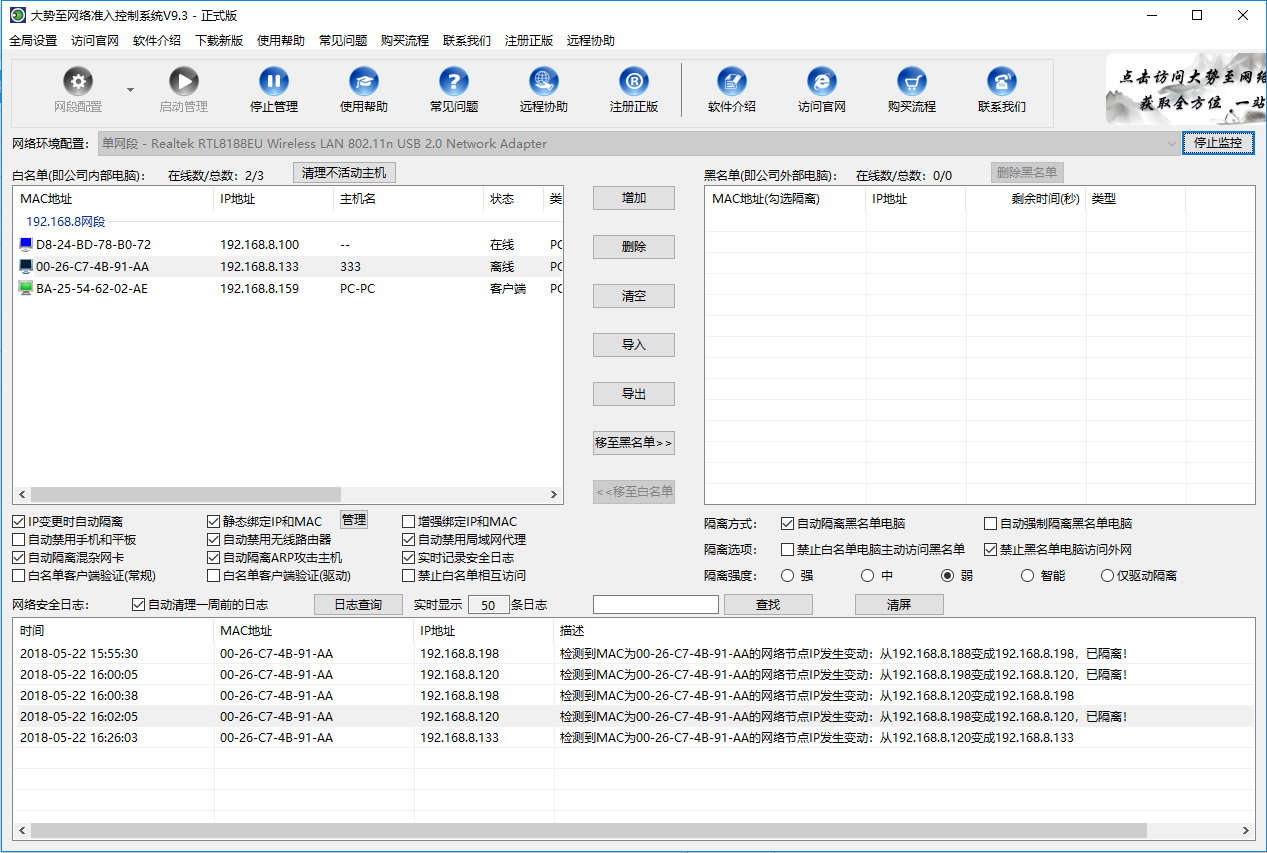The height and width of the screenshot is (853, 1267).
Task: Open dropdown arrow next to 网段配置
Action: pyautogui.click(x=130, y=90)
